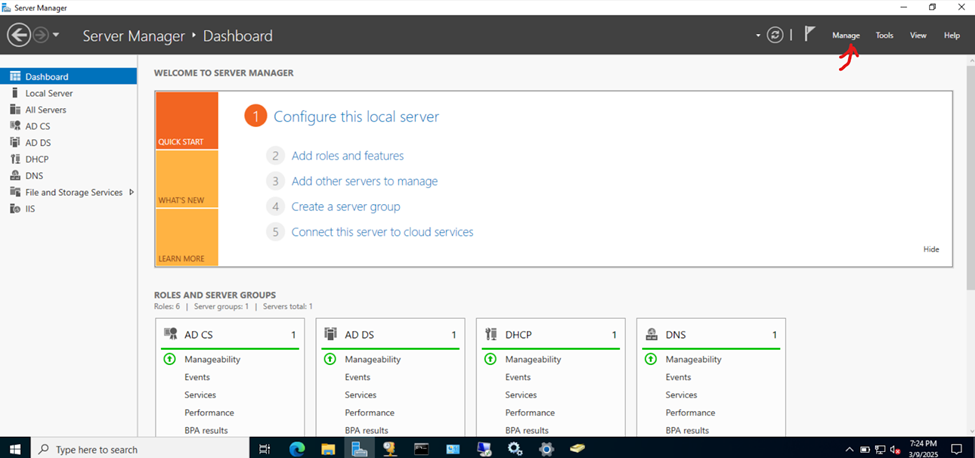Click Manageability in the AD CS tile
975x458 pixels.
[x=212, y=359]
